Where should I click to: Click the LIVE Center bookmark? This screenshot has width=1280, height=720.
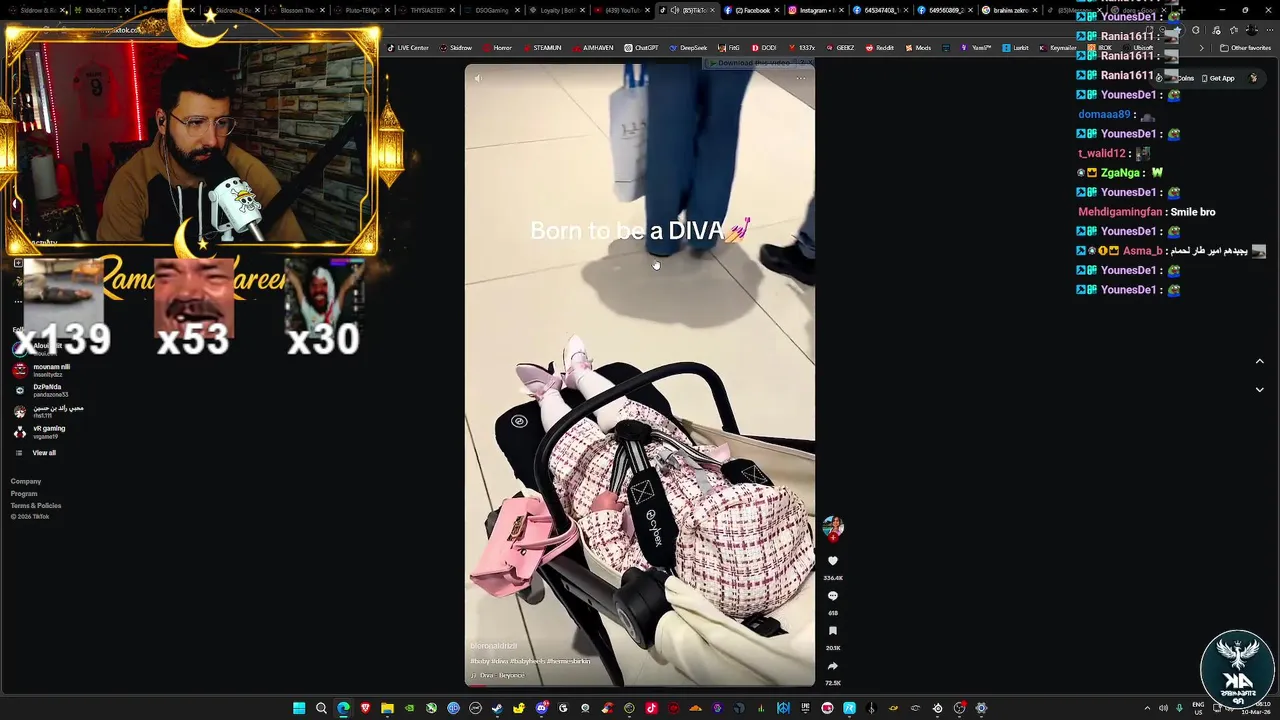(408, 48)
